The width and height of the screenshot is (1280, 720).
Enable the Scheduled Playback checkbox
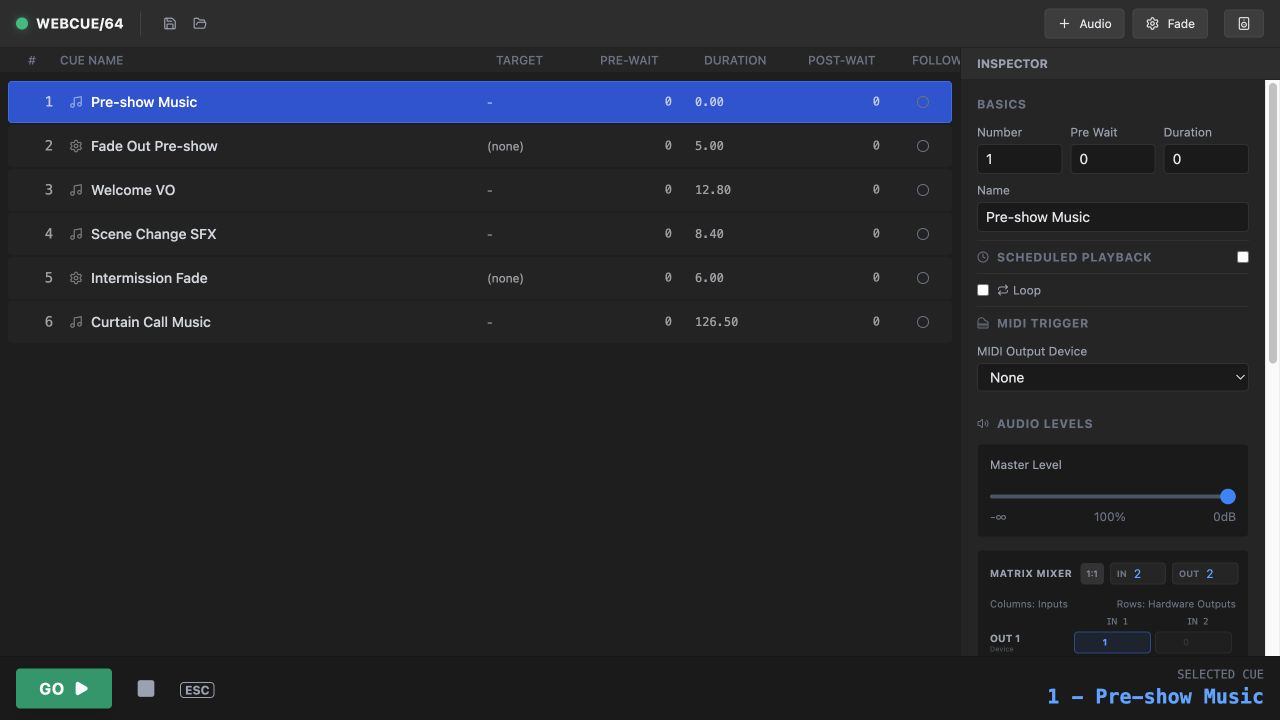click(x=1243, y=257)
